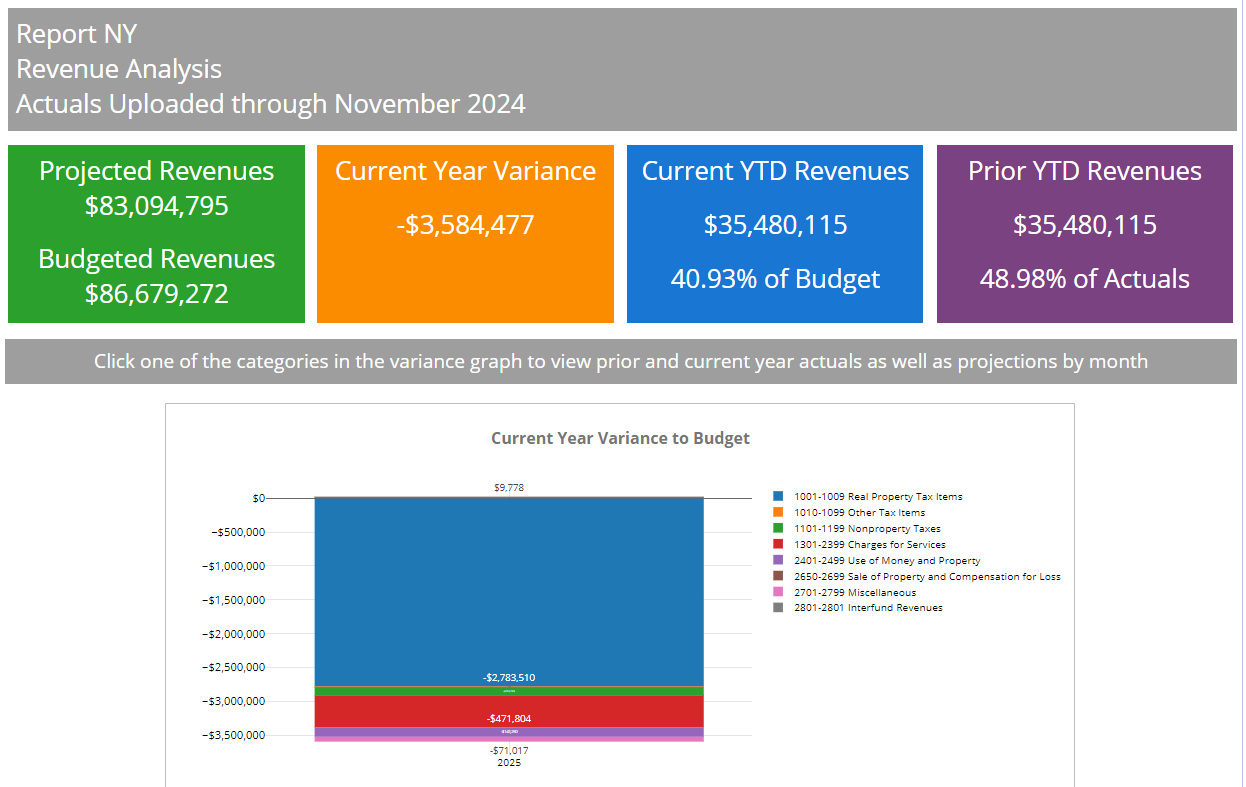Click the orange Other Tax Items legend swatch

(x=778, y=512)
